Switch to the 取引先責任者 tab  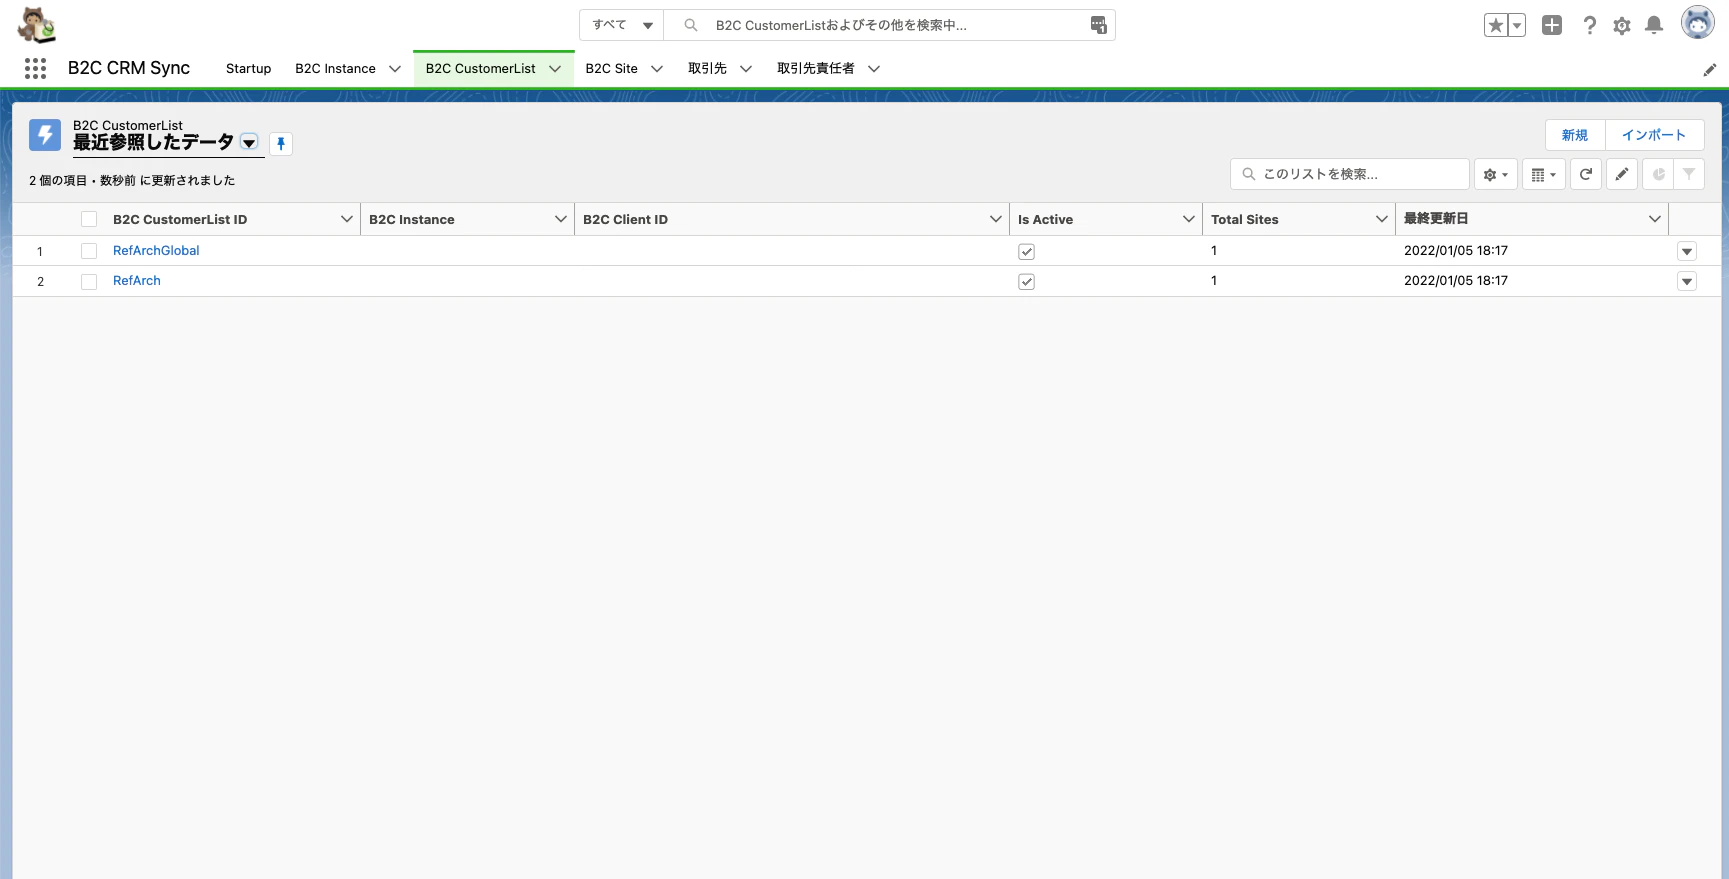(816, 69)
